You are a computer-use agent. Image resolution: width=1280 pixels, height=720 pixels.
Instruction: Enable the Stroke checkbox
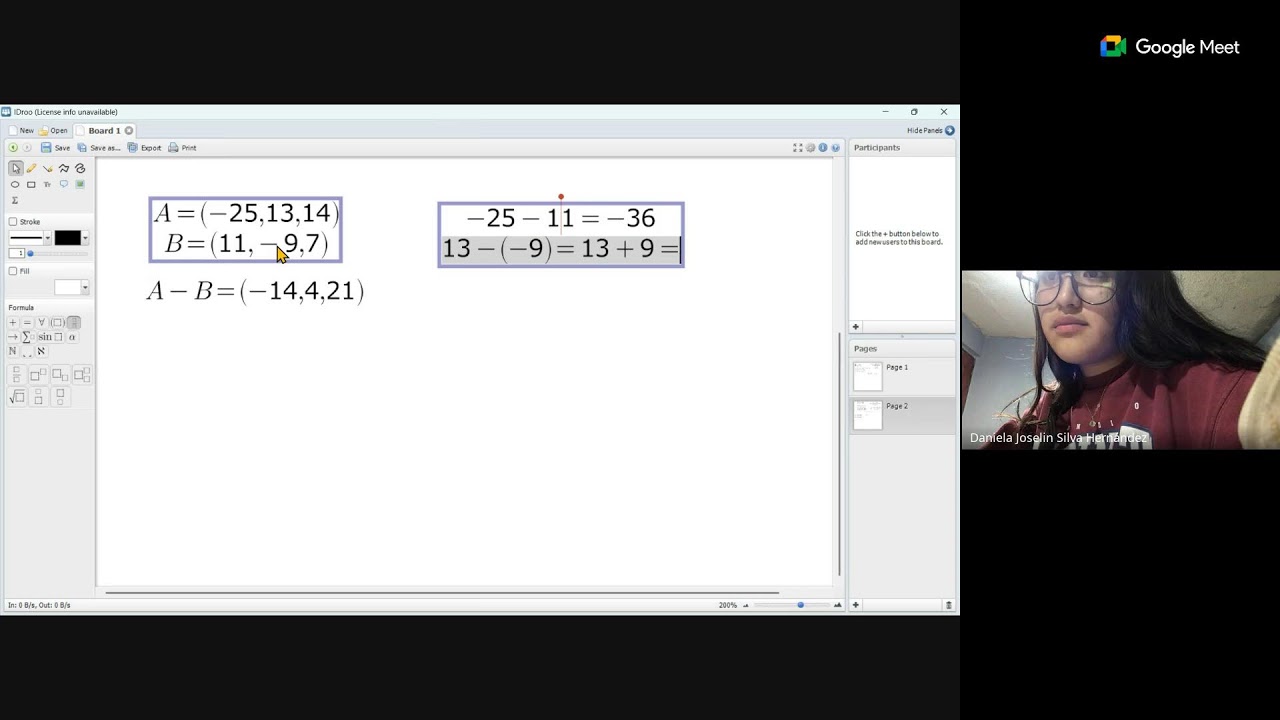point(13,222)
